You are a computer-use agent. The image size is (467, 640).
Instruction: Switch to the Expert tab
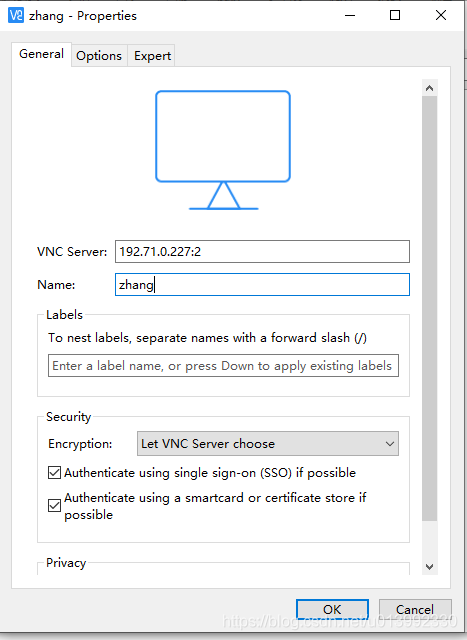pyautogui.click(x=152, y=56)
